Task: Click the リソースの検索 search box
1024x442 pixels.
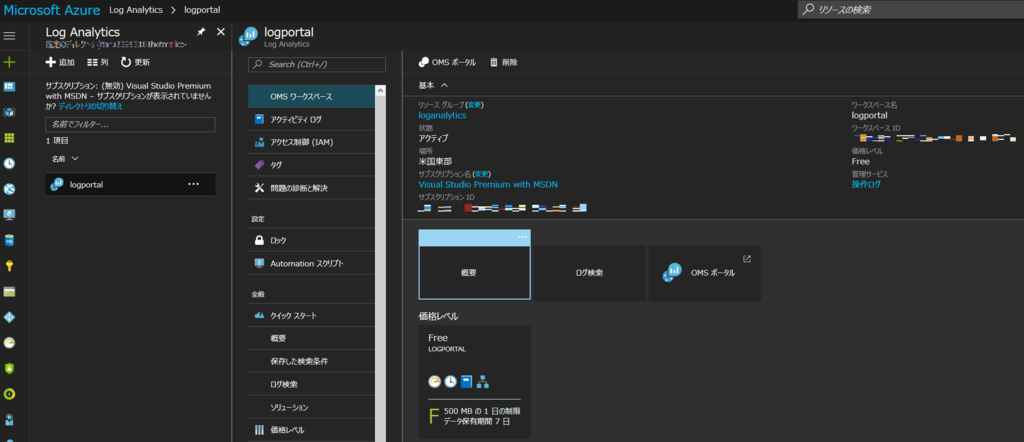Action: pos(910,10)
